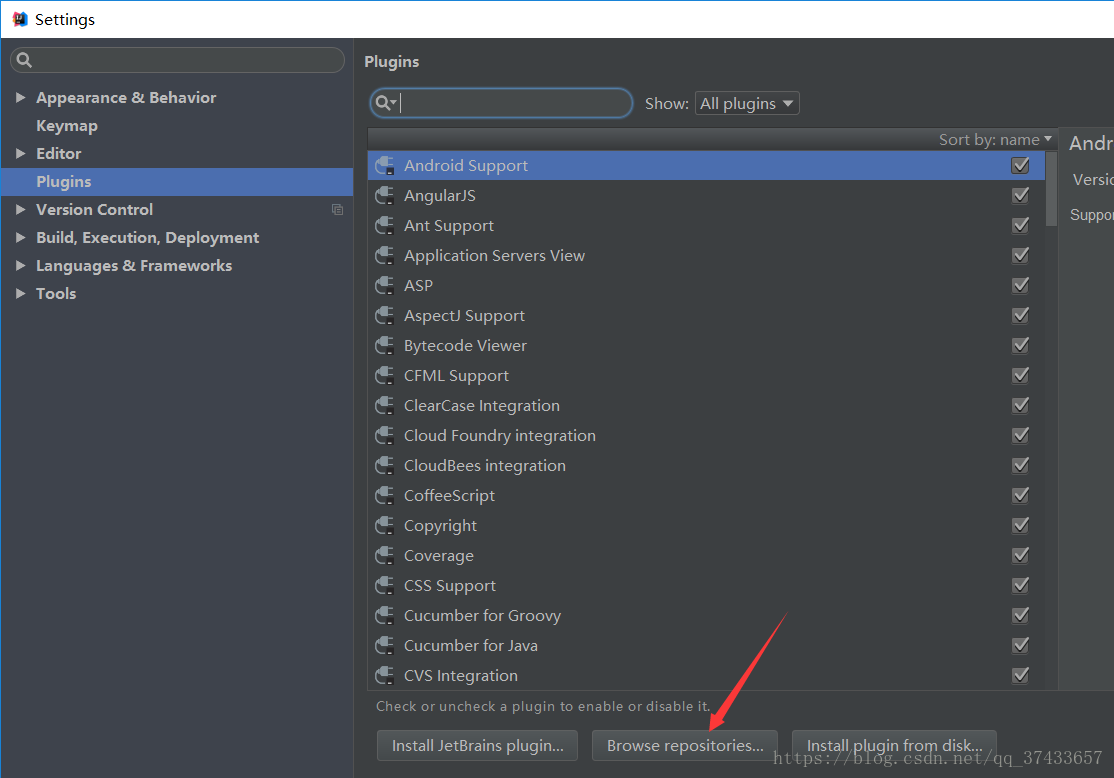Click the Cucumber for Groovy plugin icon
This screenshot has height=778, width=1114.
384,615
